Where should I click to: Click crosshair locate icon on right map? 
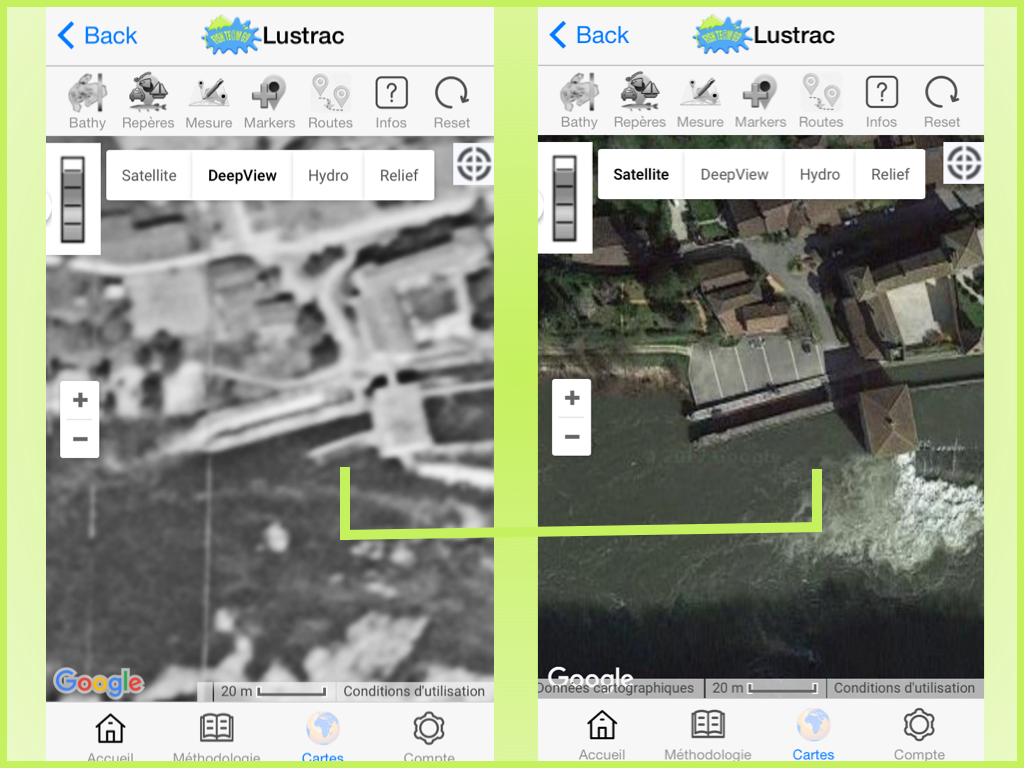964,163
